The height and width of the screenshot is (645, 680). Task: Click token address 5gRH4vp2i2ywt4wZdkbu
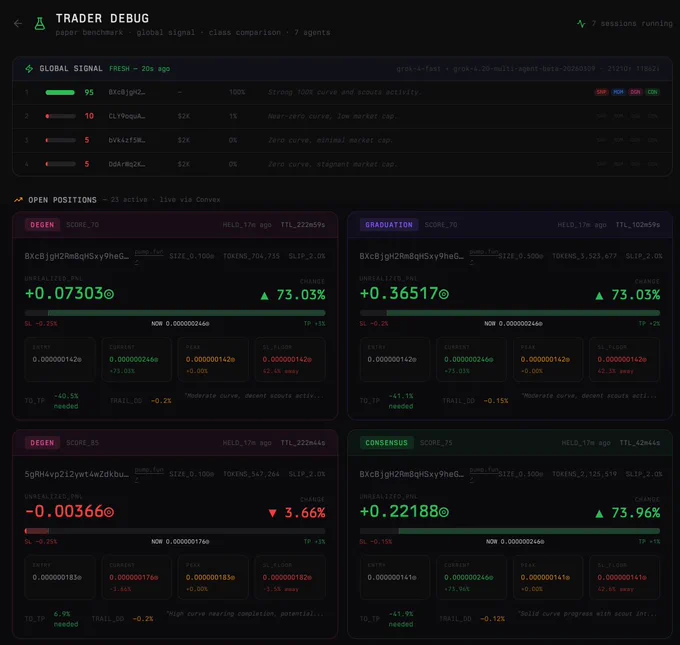click(x=77, y=474)
